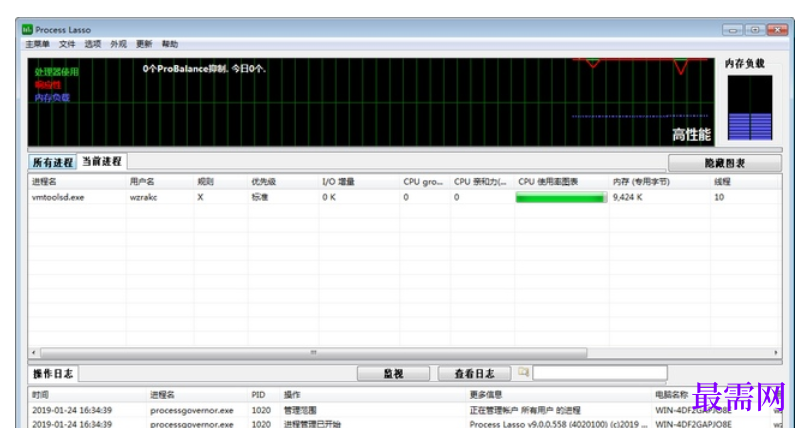804x428 pixels.
Task: Click the ProBalance status text in graph
Action: 204,69
